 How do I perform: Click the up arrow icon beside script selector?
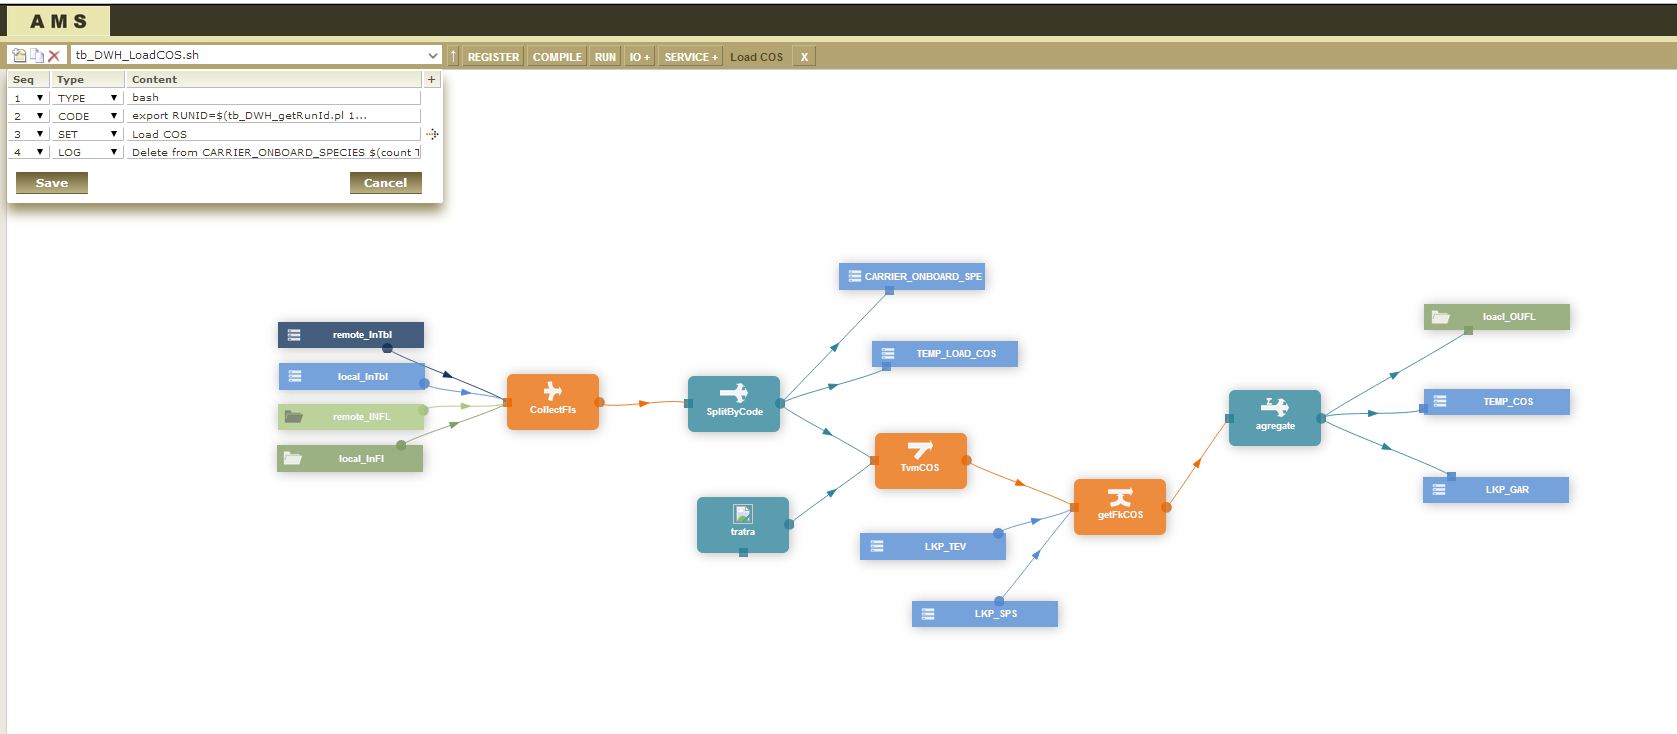click(x=453, y=56)
